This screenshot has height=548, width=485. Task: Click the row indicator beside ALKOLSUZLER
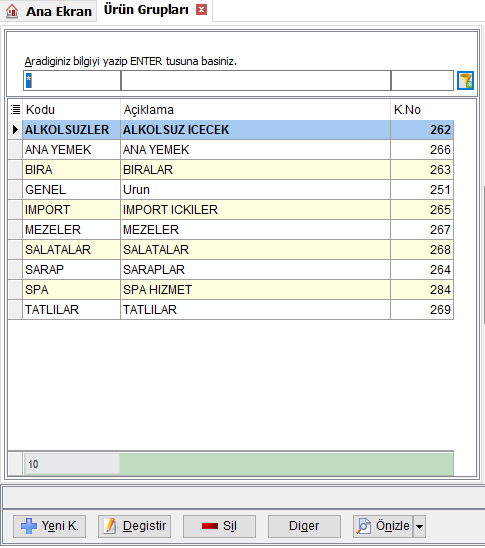click(15, 130)
